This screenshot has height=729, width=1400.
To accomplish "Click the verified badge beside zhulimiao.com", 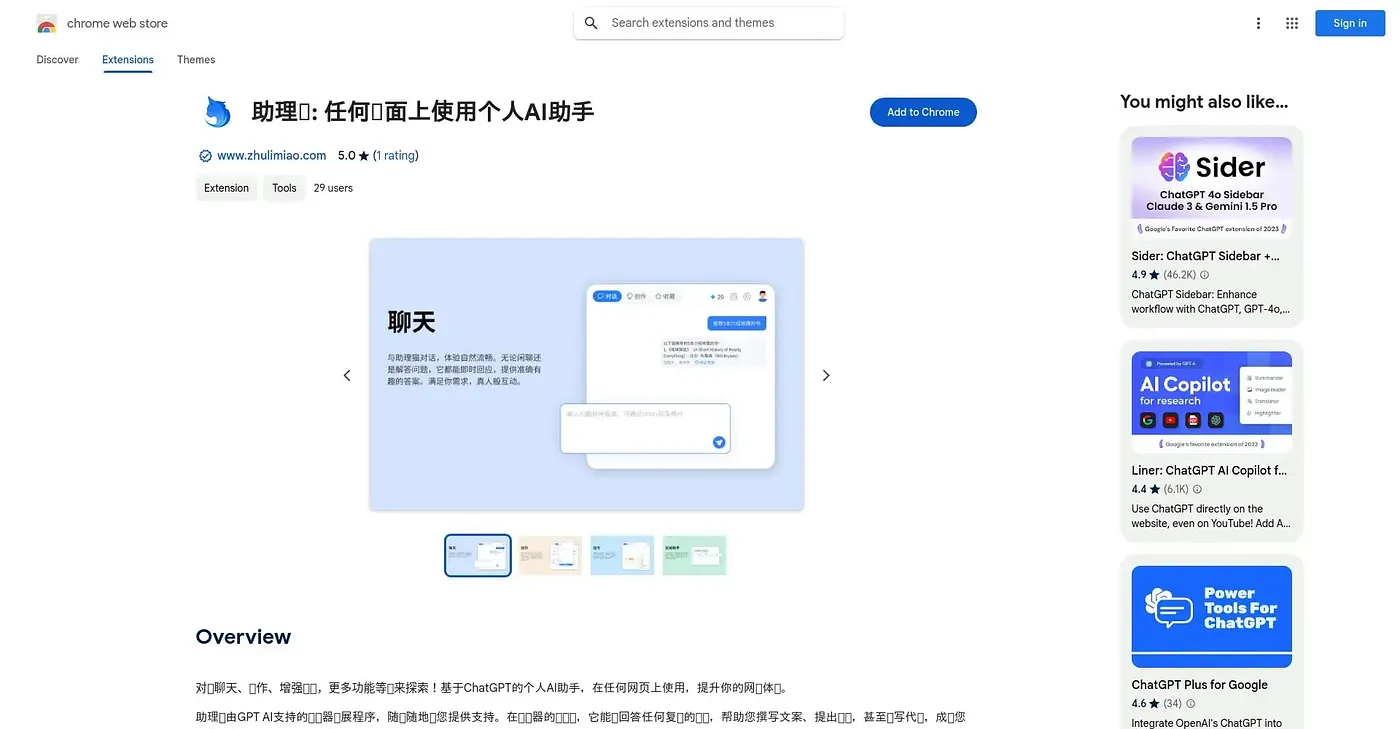I will point(205,156).
